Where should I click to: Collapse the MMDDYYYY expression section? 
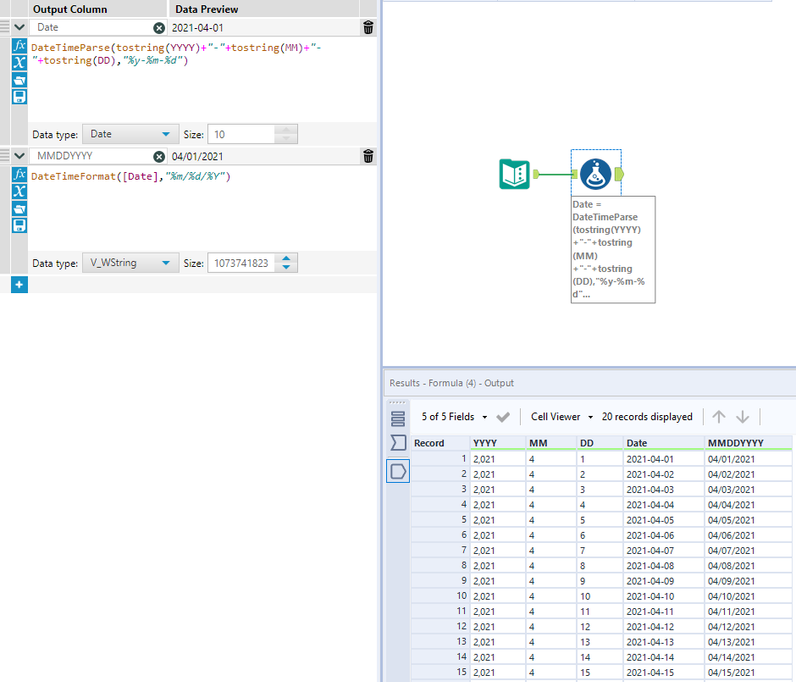(x=19, y=156)
